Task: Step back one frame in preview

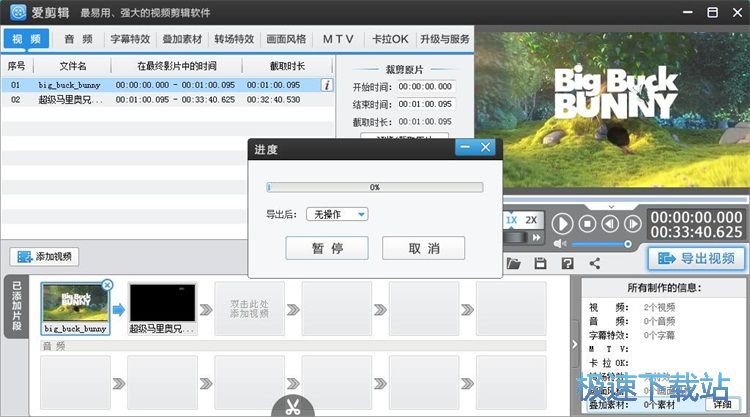Action: click(610, 224)
